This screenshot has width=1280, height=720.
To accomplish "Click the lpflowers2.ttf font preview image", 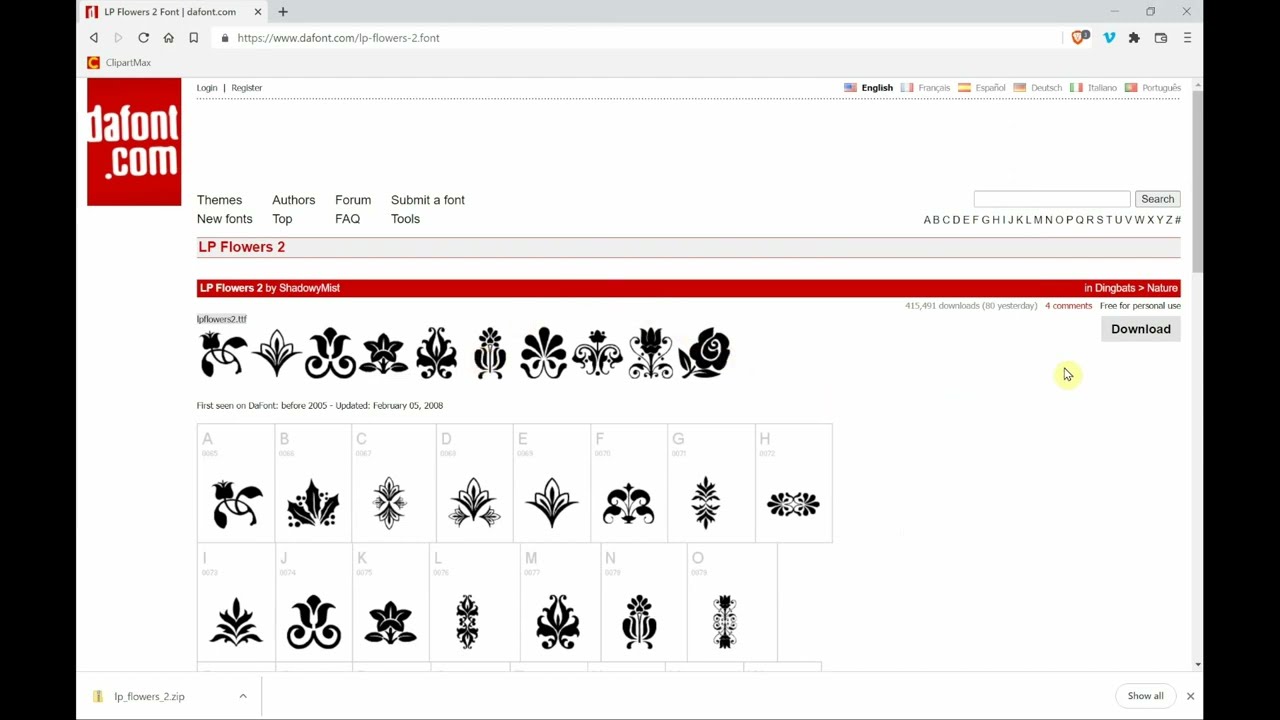I will click(x=465, y=353).
